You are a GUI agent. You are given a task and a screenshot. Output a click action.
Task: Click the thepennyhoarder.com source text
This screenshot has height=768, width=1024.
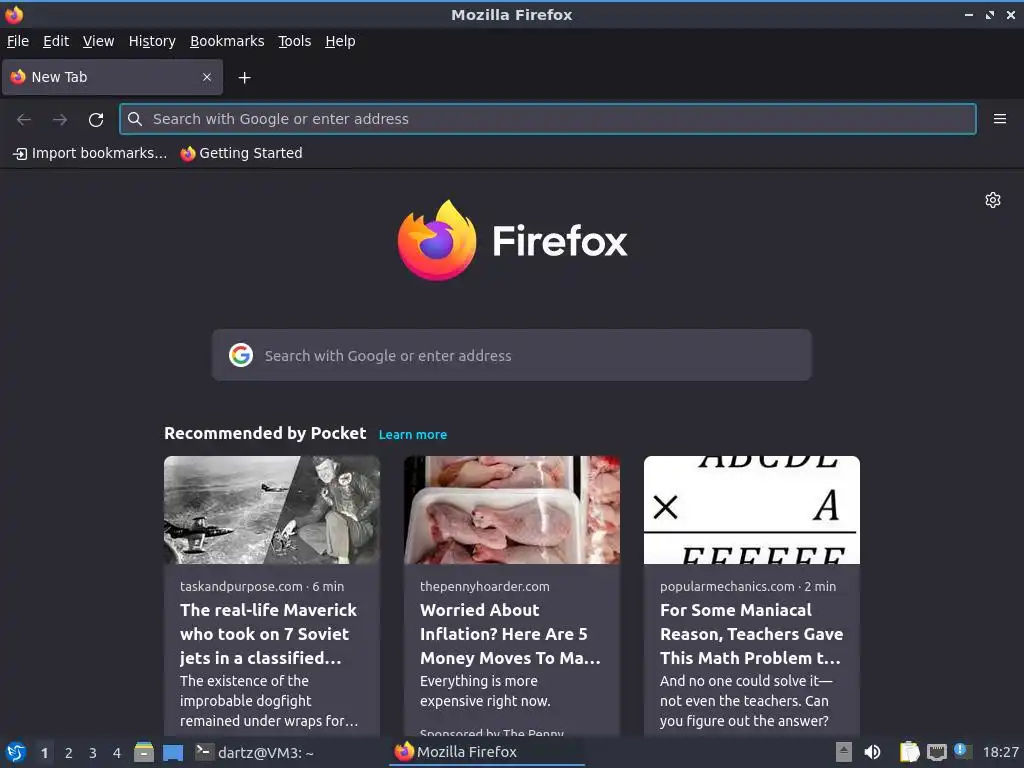(x=485, y=586)
